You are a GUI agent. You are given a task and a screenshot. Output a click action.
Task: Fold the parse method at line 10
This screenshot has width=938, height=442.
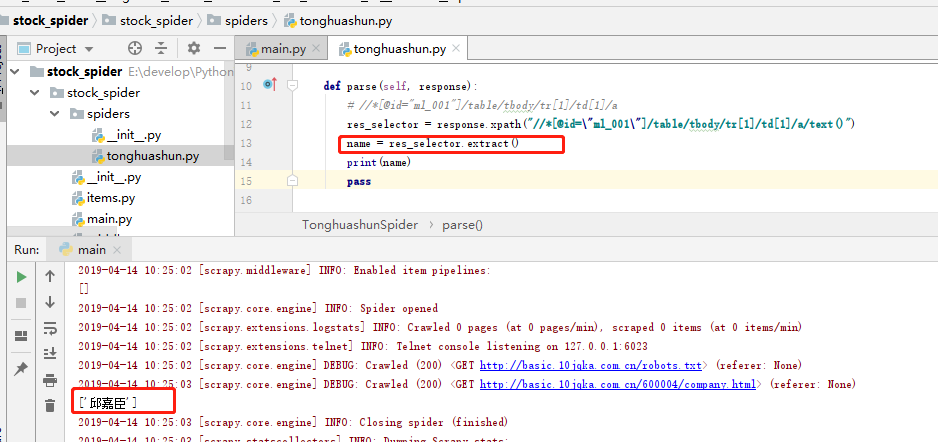pyautogui.click(x=293, y=86)
